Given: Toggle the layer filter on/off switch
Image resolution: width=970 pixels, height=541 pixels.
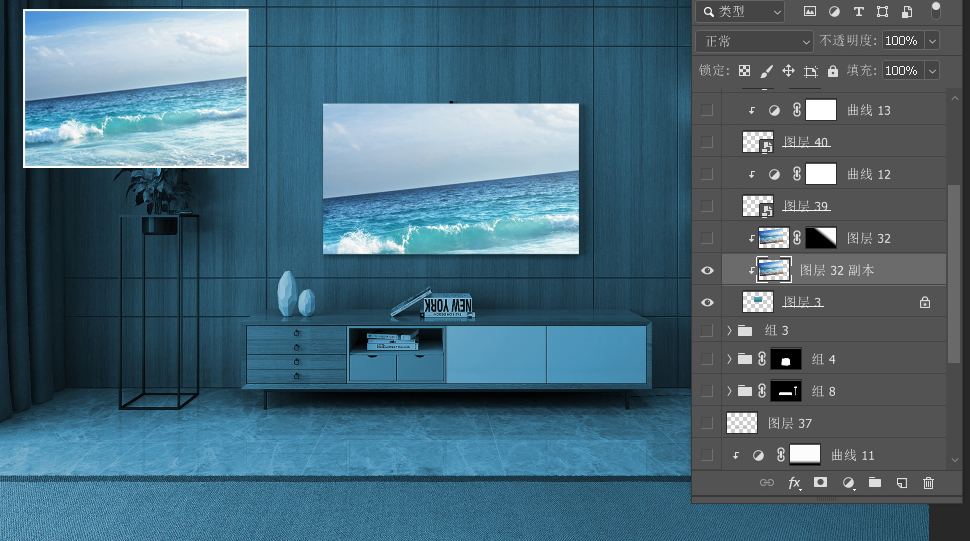Looking at the screenshot, I should (936, 10).
